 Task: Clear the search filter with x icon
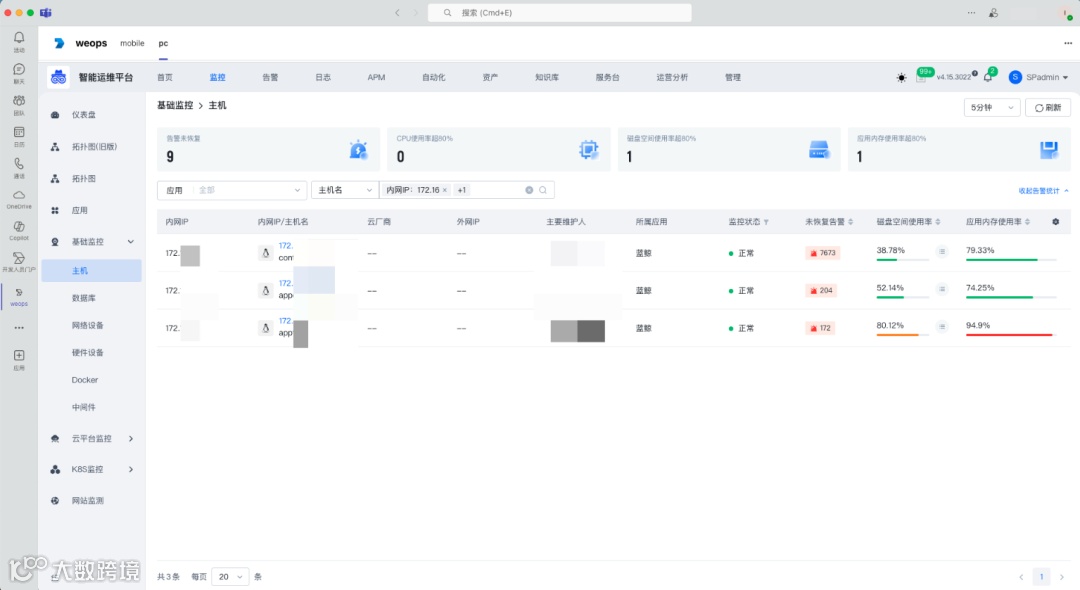pyautogui.click(x=529, y=190)
